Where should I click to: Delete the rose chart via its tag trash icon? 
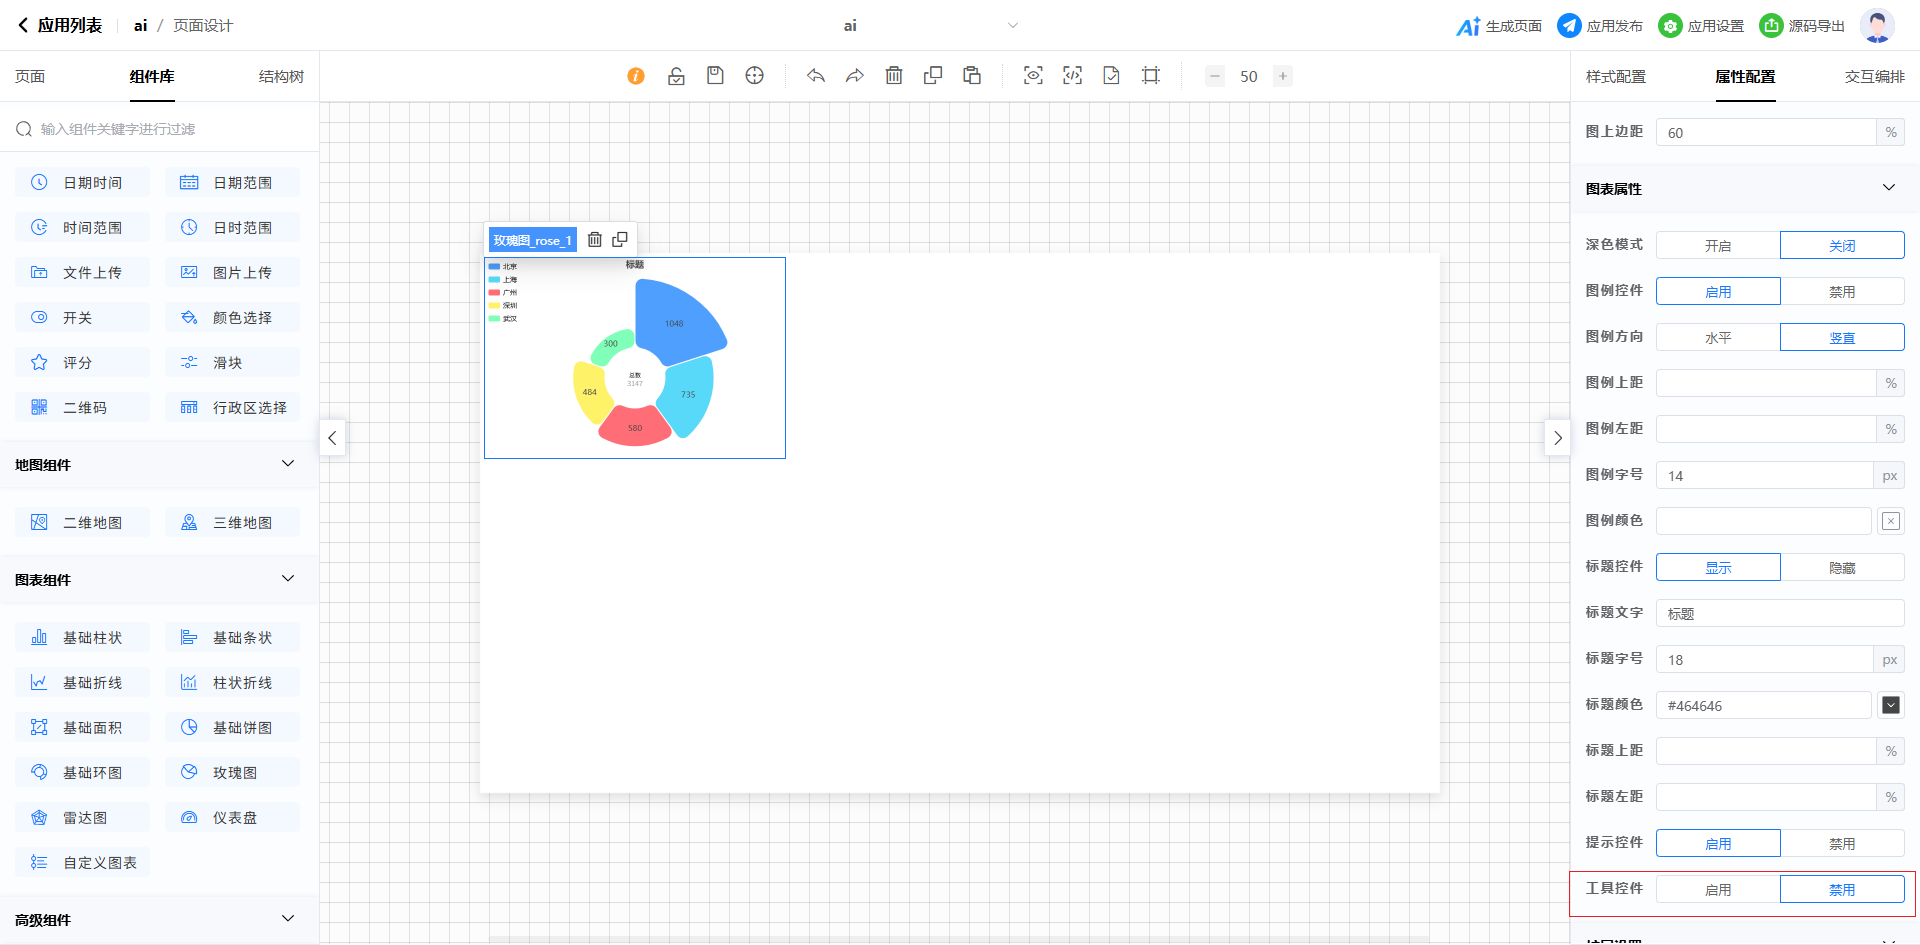point(595,240)
